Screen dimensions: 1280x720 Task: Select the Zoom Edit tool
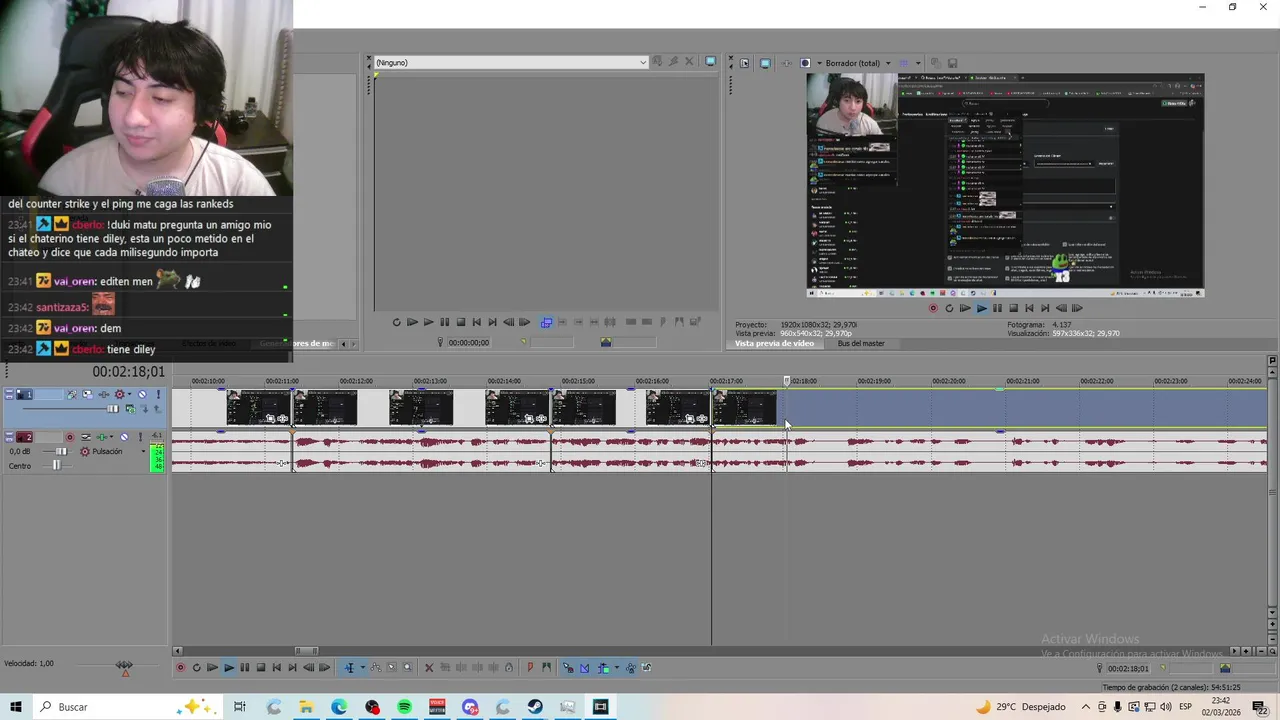(x=408, y=667)
